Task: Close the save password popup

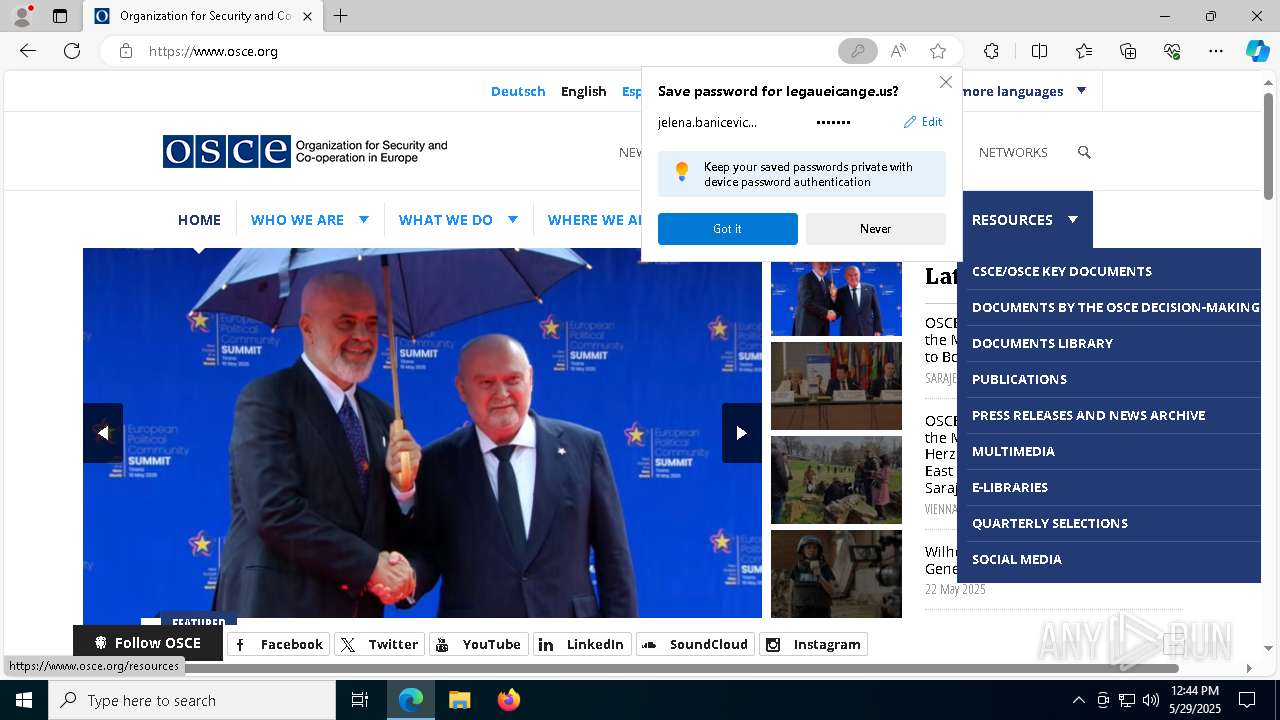Action: pyautogui.click(x=945, y=82)
